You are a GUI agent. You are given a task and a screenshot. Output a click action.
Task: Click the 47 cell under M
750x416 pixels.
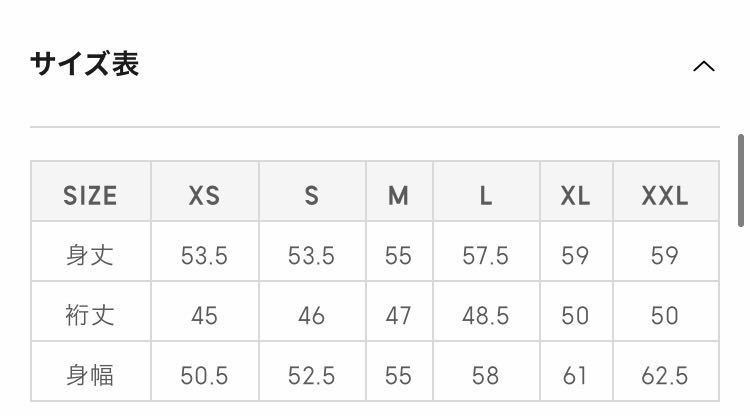(x=398, y=315)
